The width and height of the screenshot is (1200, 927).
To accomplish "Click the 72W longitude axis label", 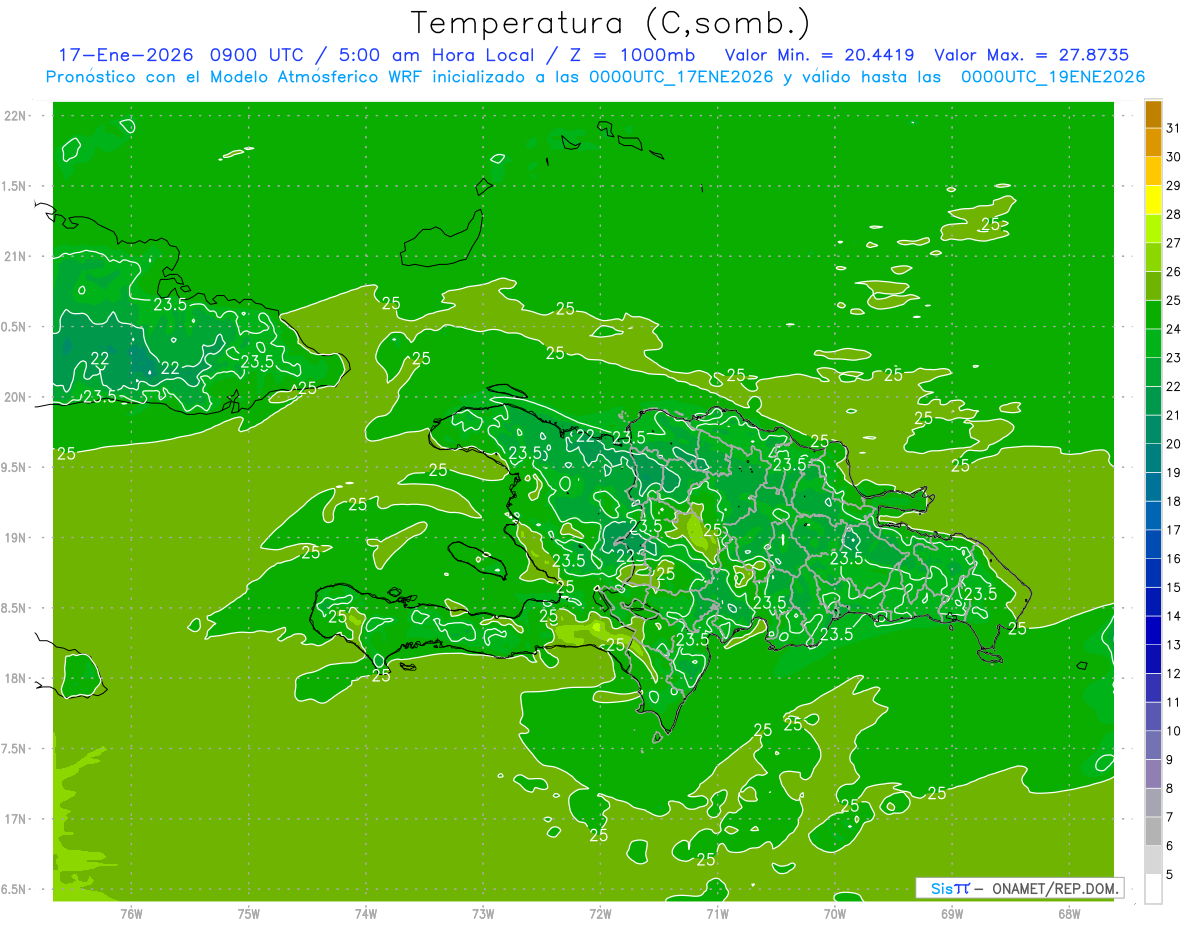I will click(x=600, y=914).
